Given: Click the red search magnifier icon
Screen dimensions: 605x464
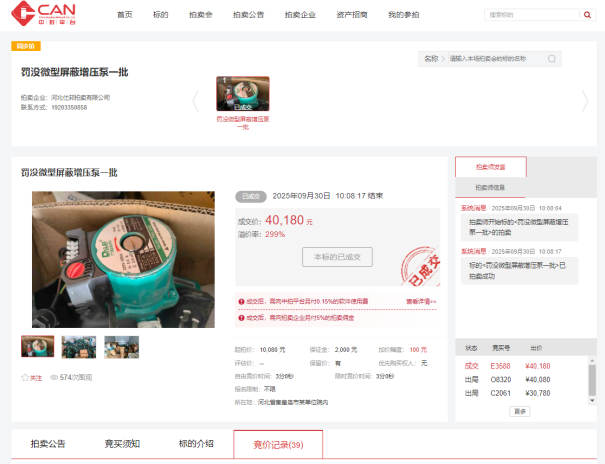Looking at the screenshot, I should coord(587,15).
